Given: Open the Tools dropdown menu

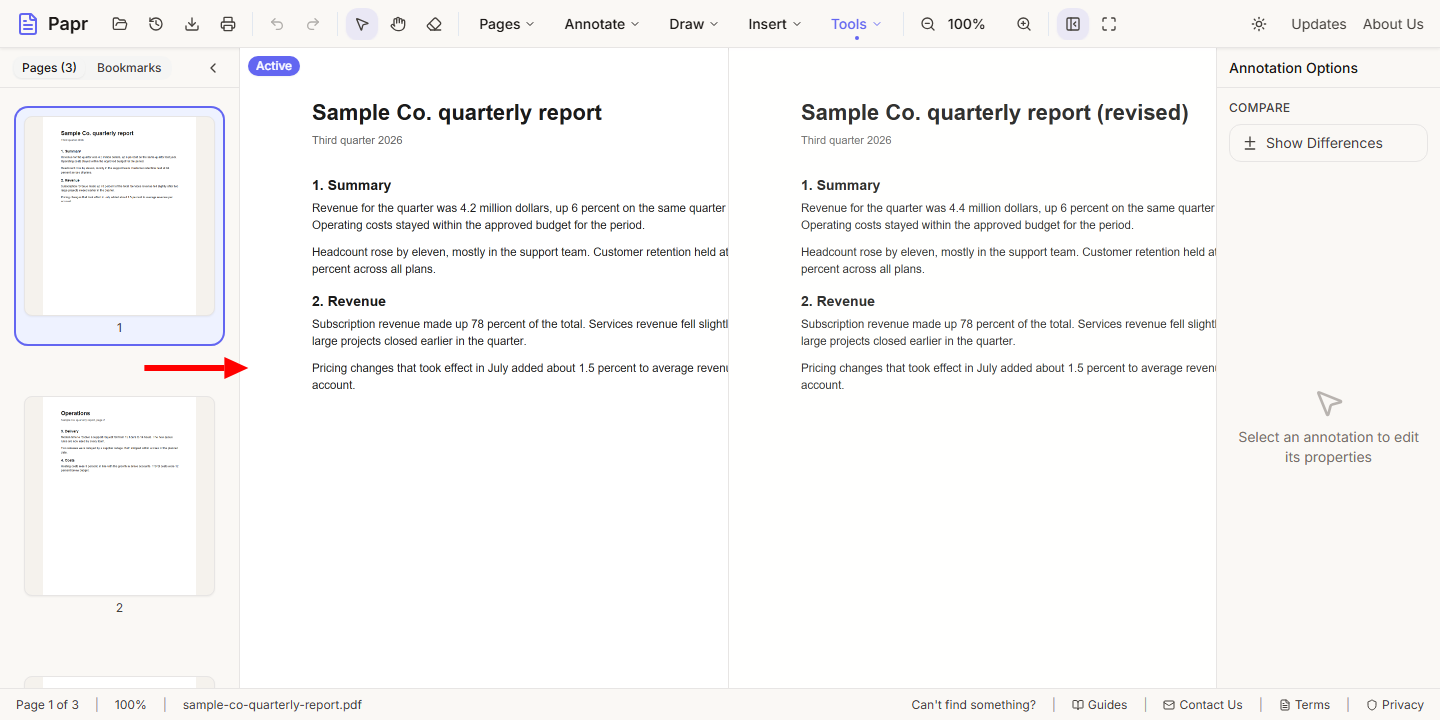Looking at the screenshot, I should [857, 24].
